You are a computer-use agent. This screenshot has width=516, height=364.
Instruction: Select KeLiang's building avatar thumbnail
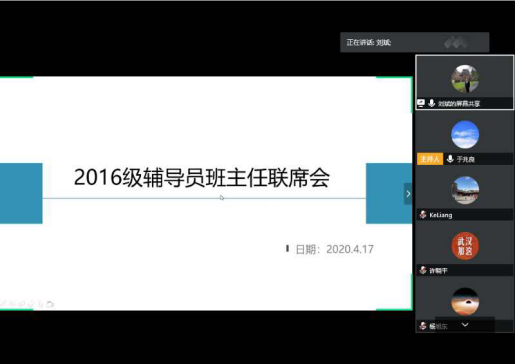coord(465,190)
